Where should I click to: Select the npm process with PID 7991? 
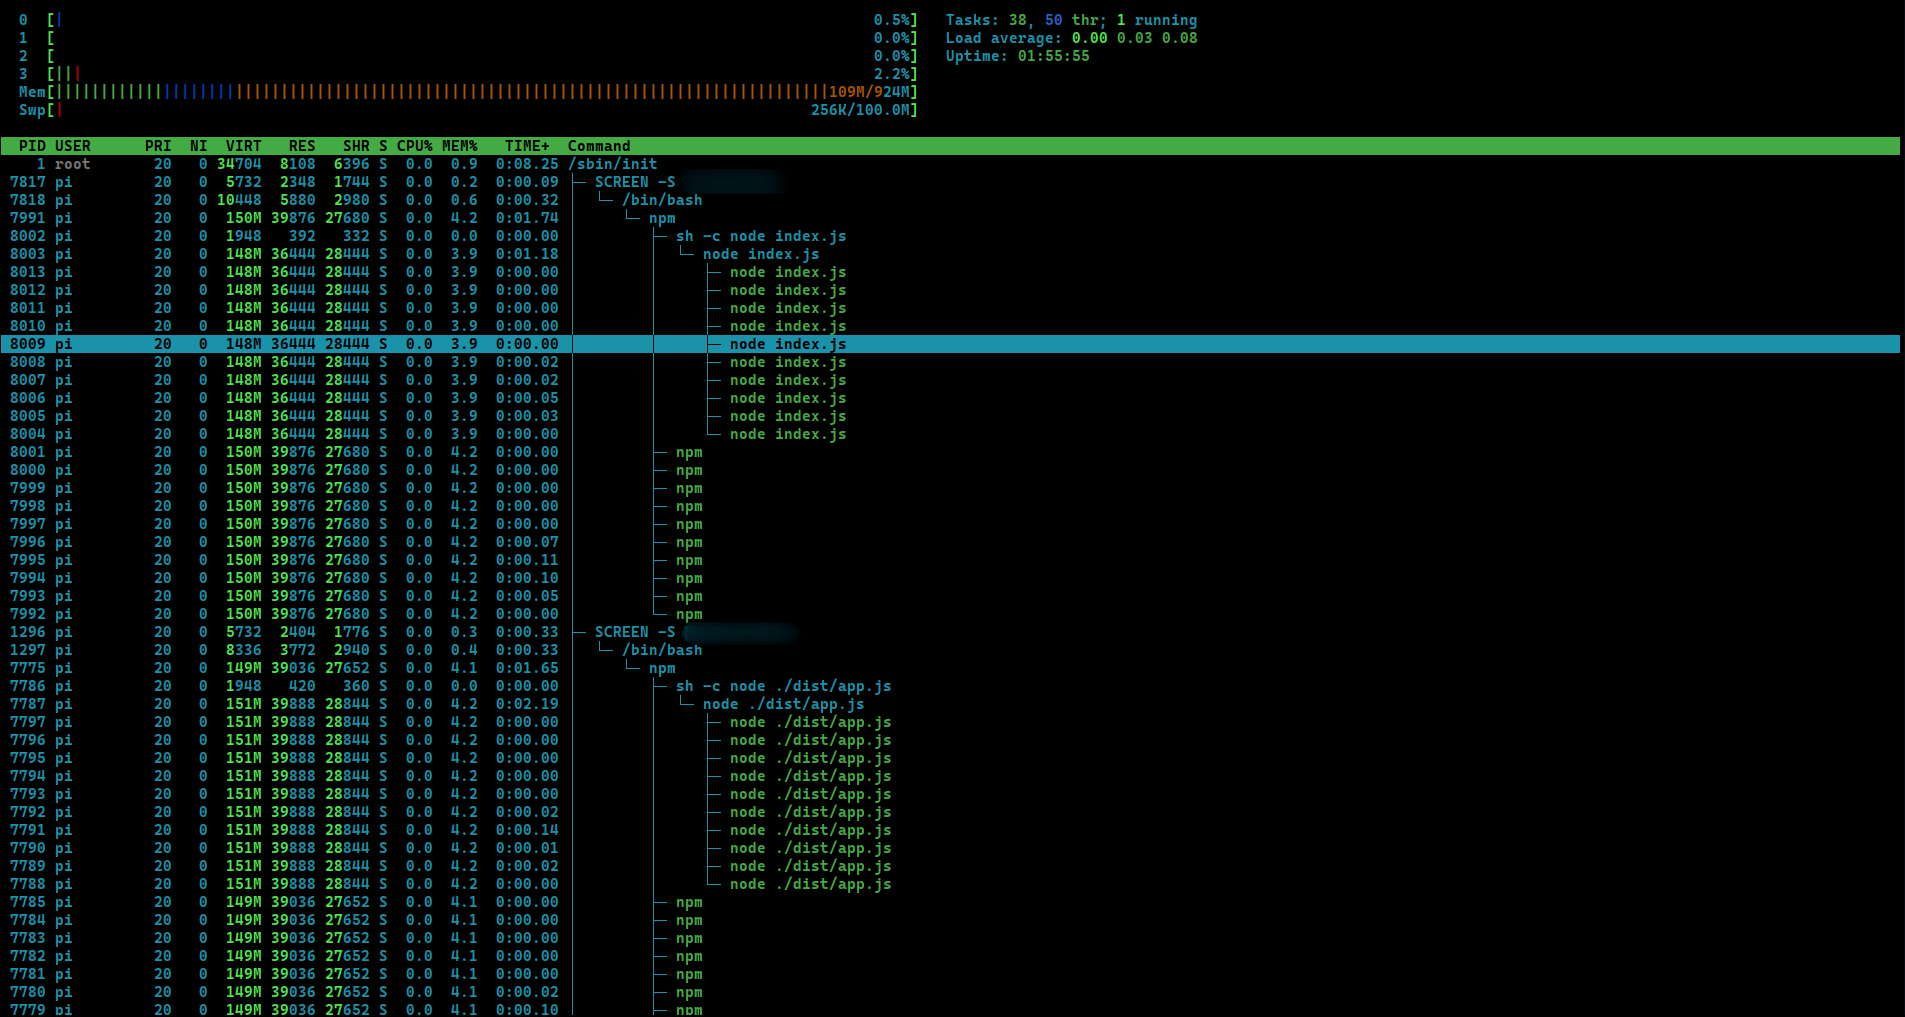[x=950, y=218]
